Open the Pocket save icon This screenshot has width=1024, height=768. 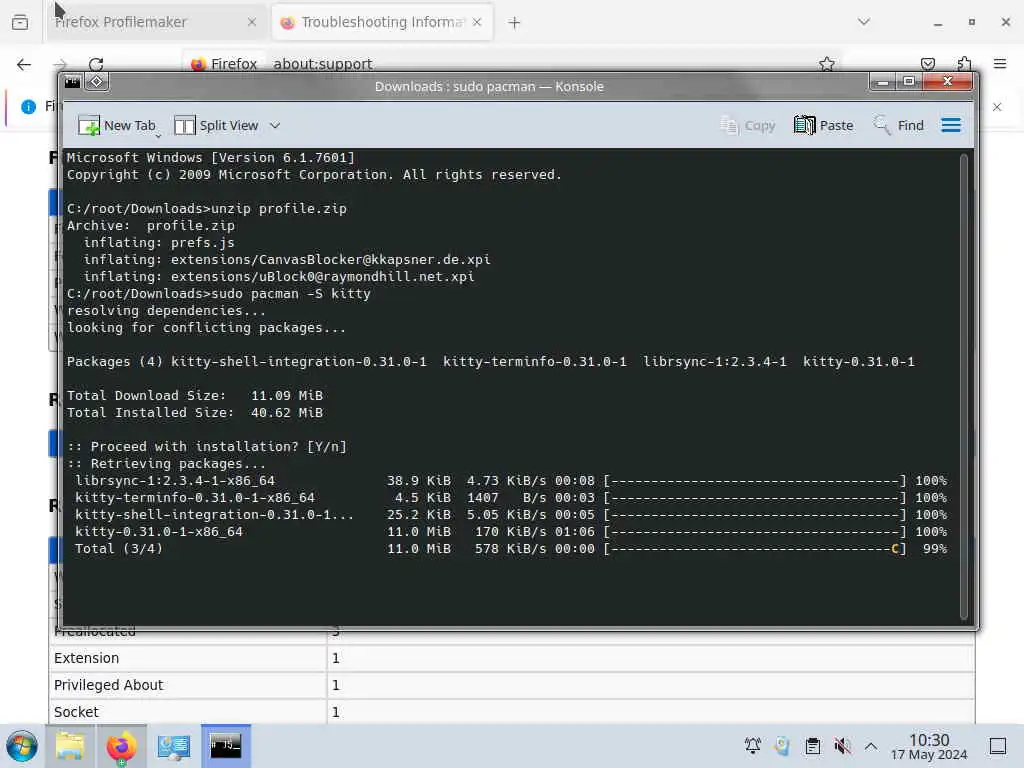point(927,64)
